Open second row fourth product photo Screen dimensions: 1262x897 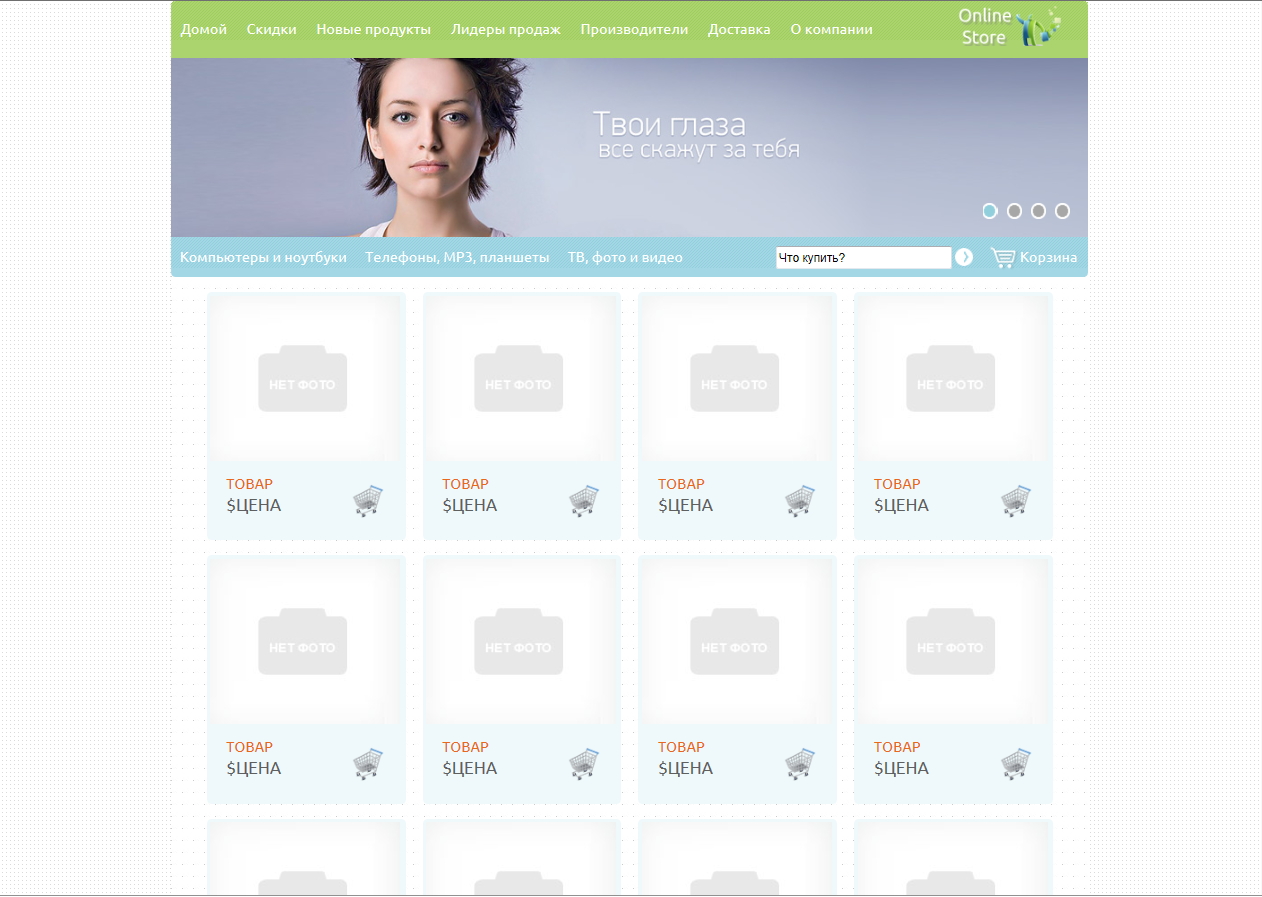point(951,642)
